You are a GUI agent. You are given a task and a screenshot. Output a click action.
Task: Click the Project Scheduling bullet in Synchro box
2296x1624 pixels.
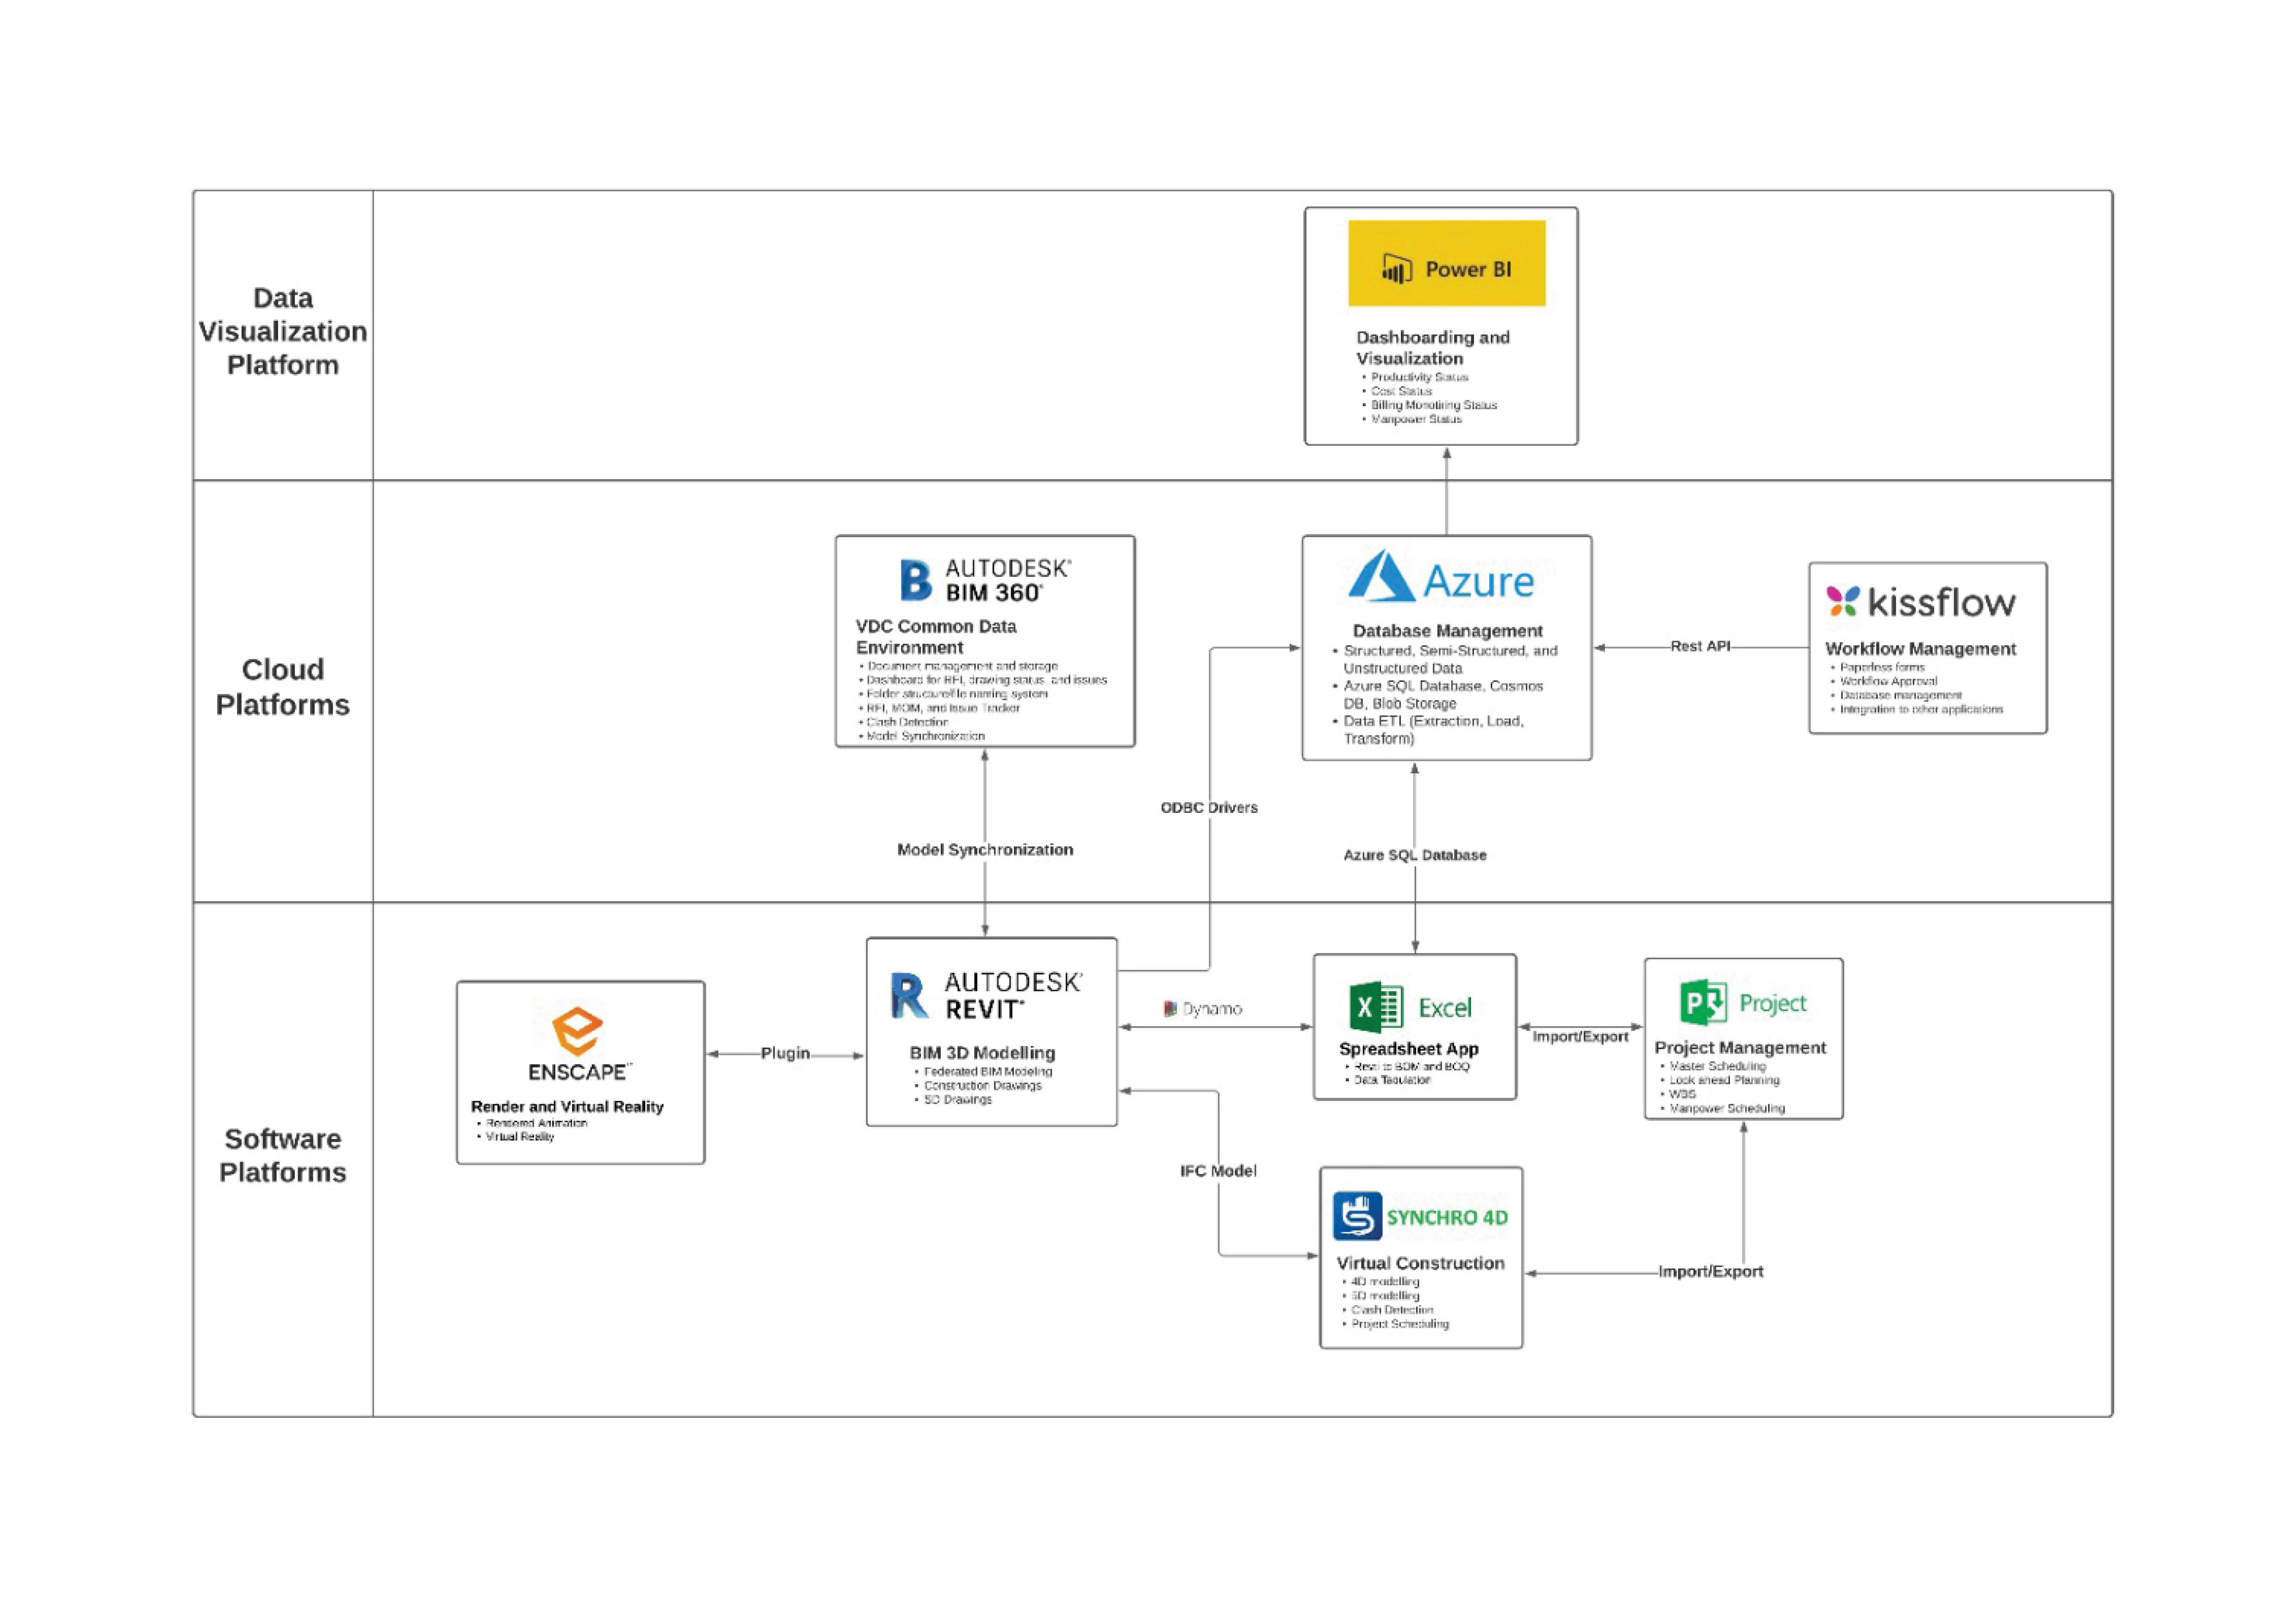(1399, 1323)
